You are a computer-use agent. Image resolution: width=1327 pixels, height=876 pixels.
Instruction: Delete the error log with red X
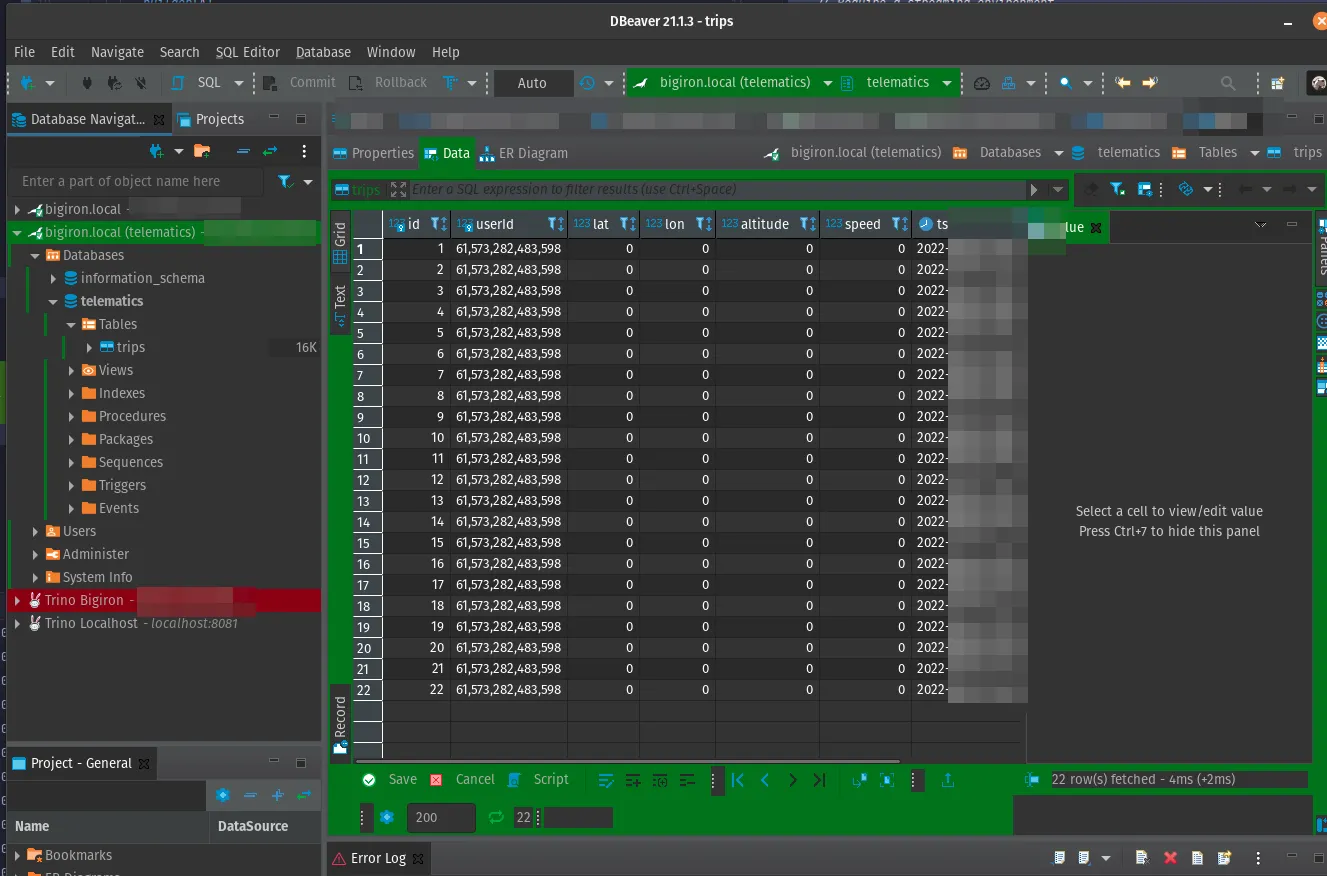point(1170,858)
